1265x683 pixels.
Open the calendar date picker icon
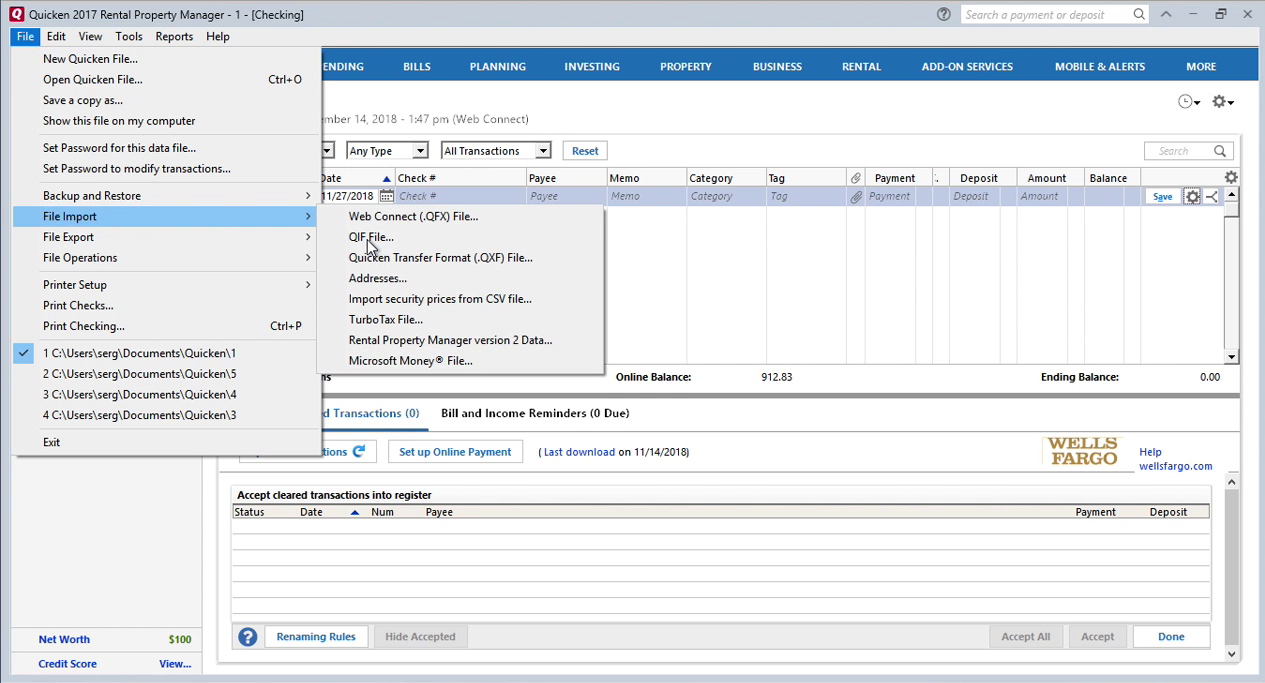tap(386, 196)
